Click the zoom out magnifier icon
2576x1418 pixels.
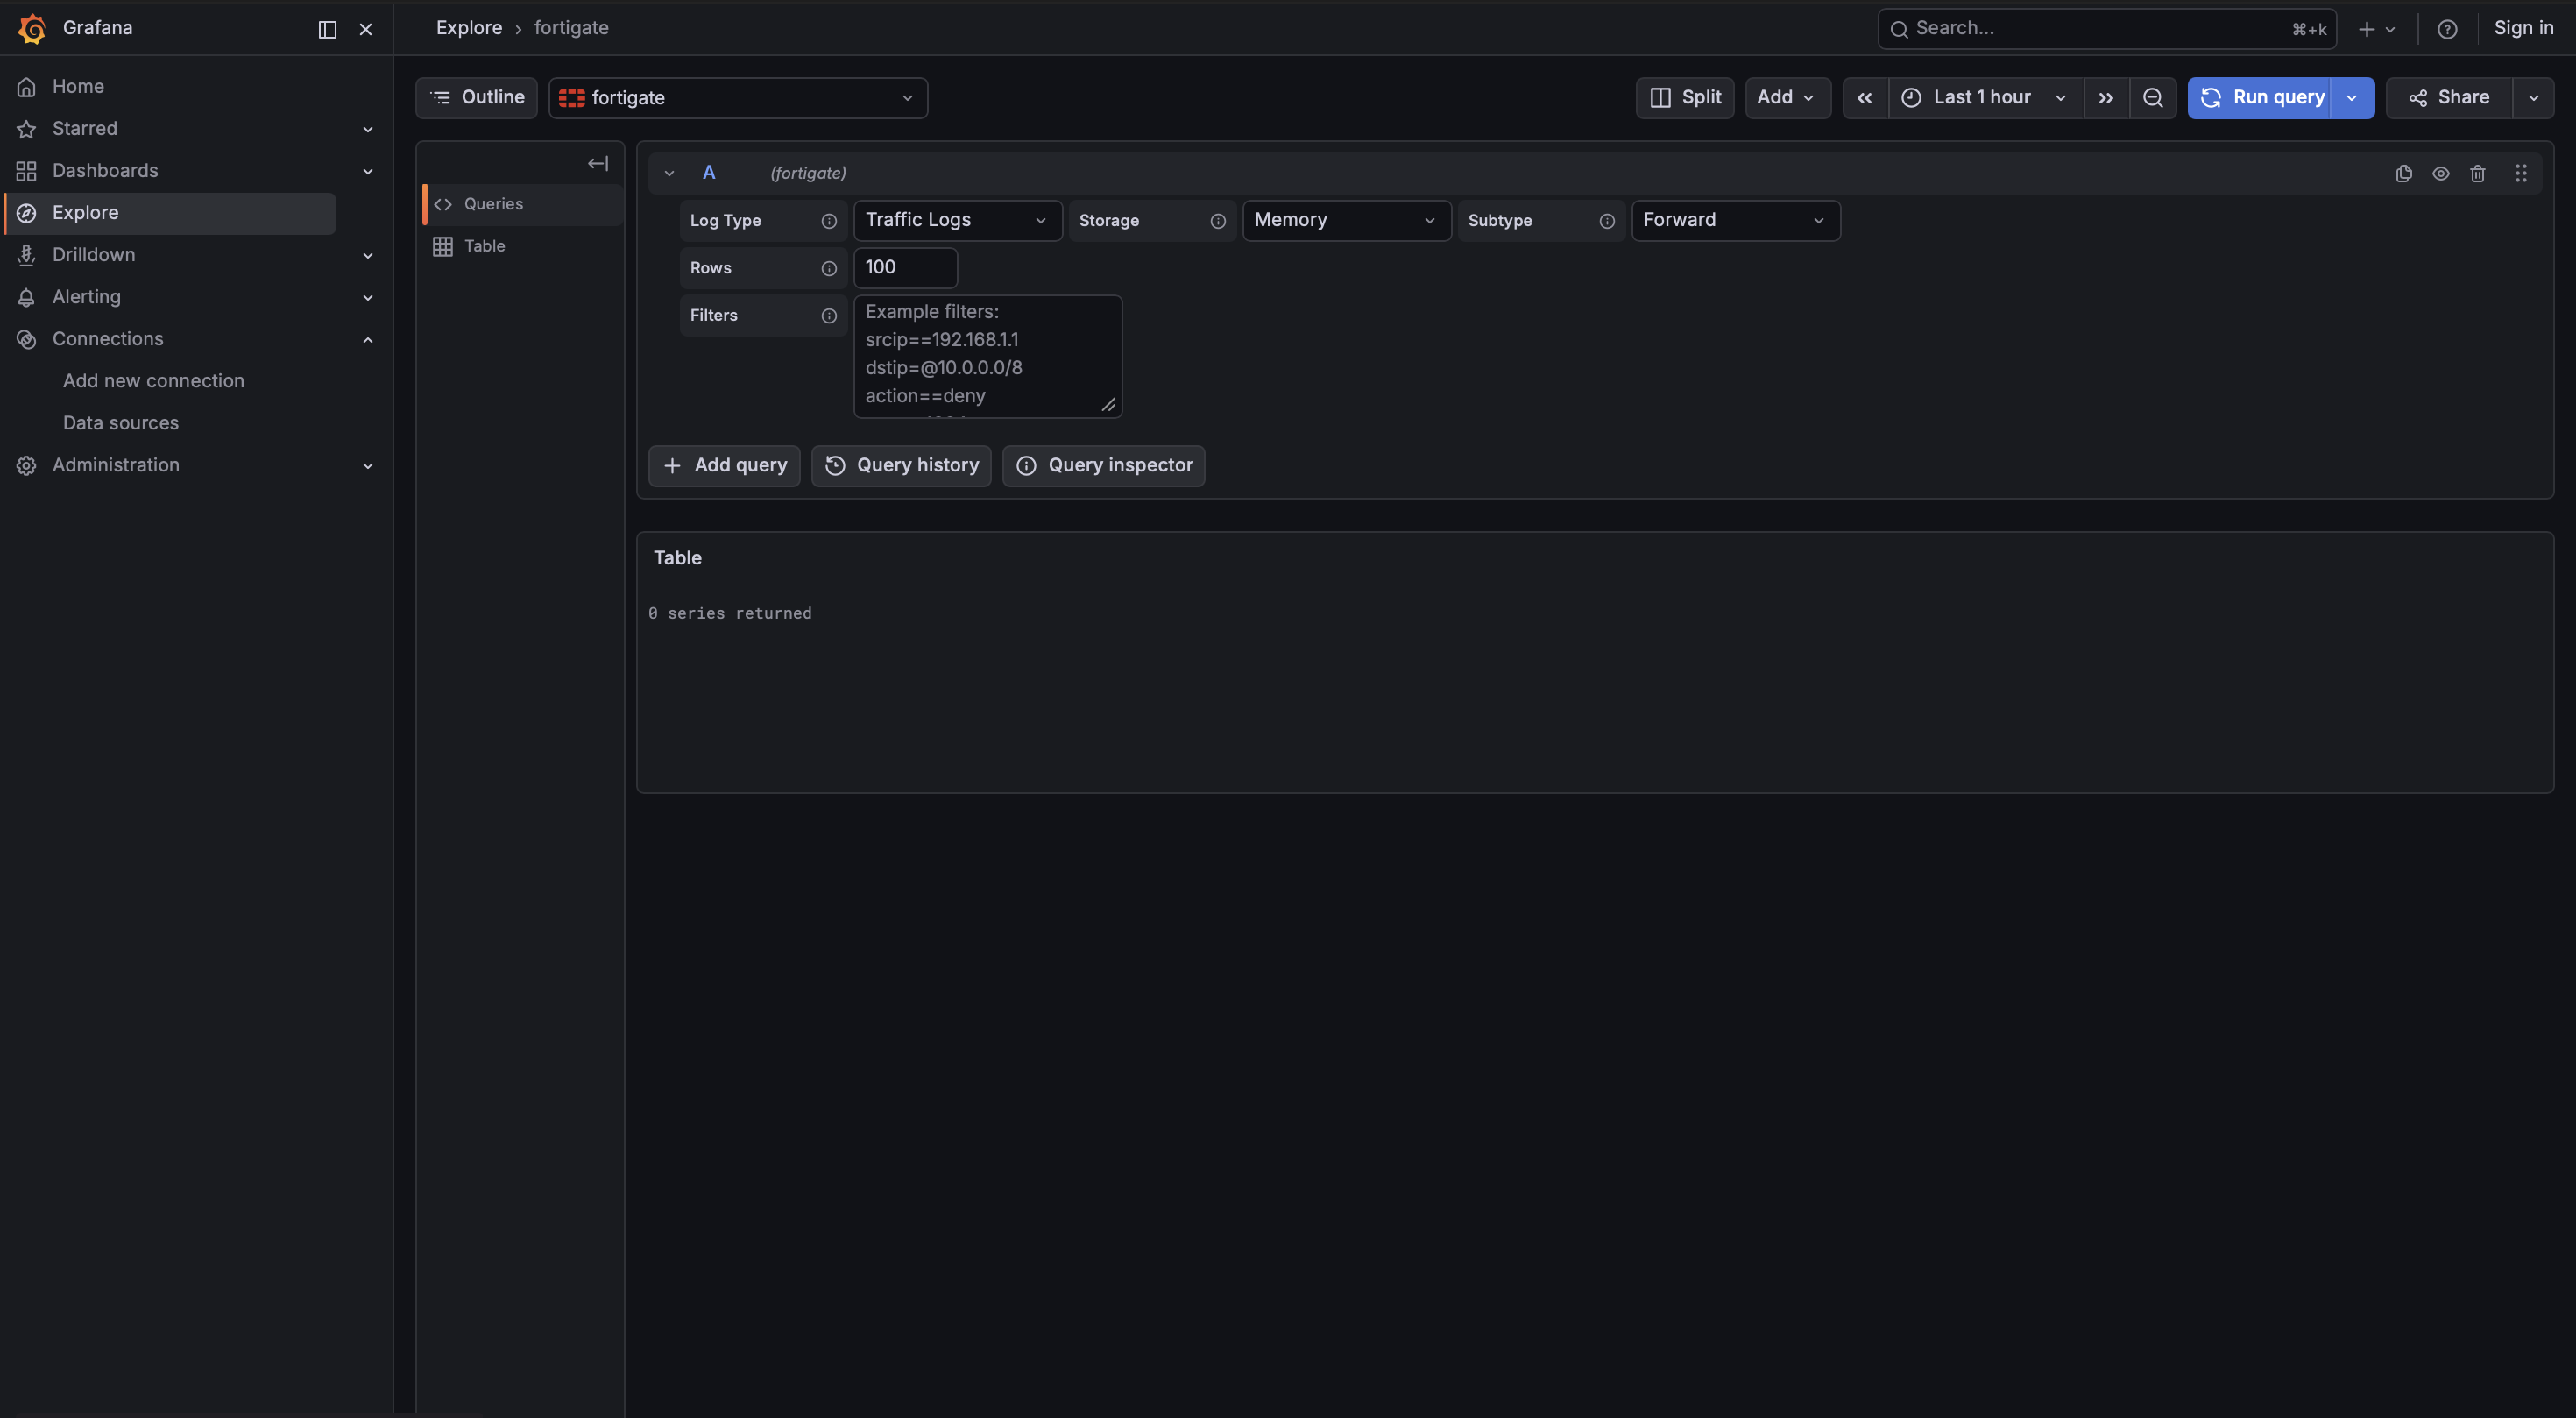tap(2154, 97)
